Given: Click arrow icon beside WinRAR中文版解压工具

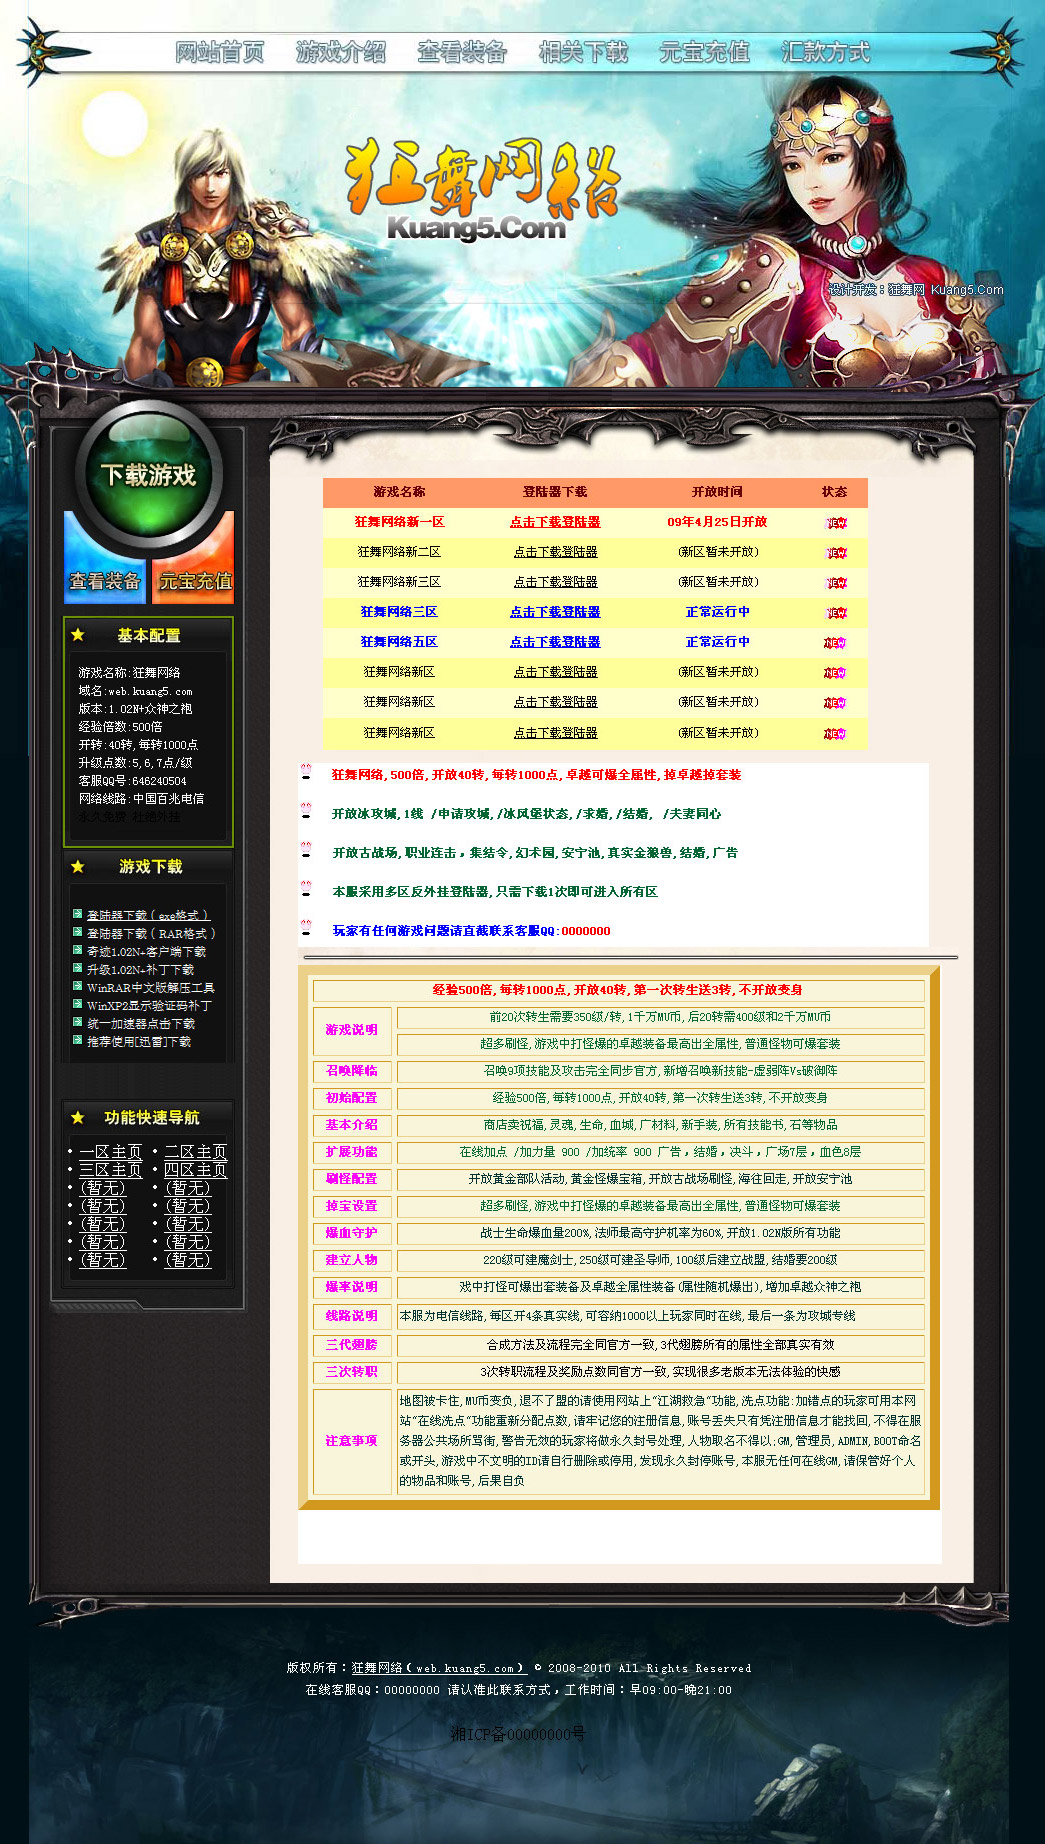Looking at the screenshot, I should pos(77,987).
